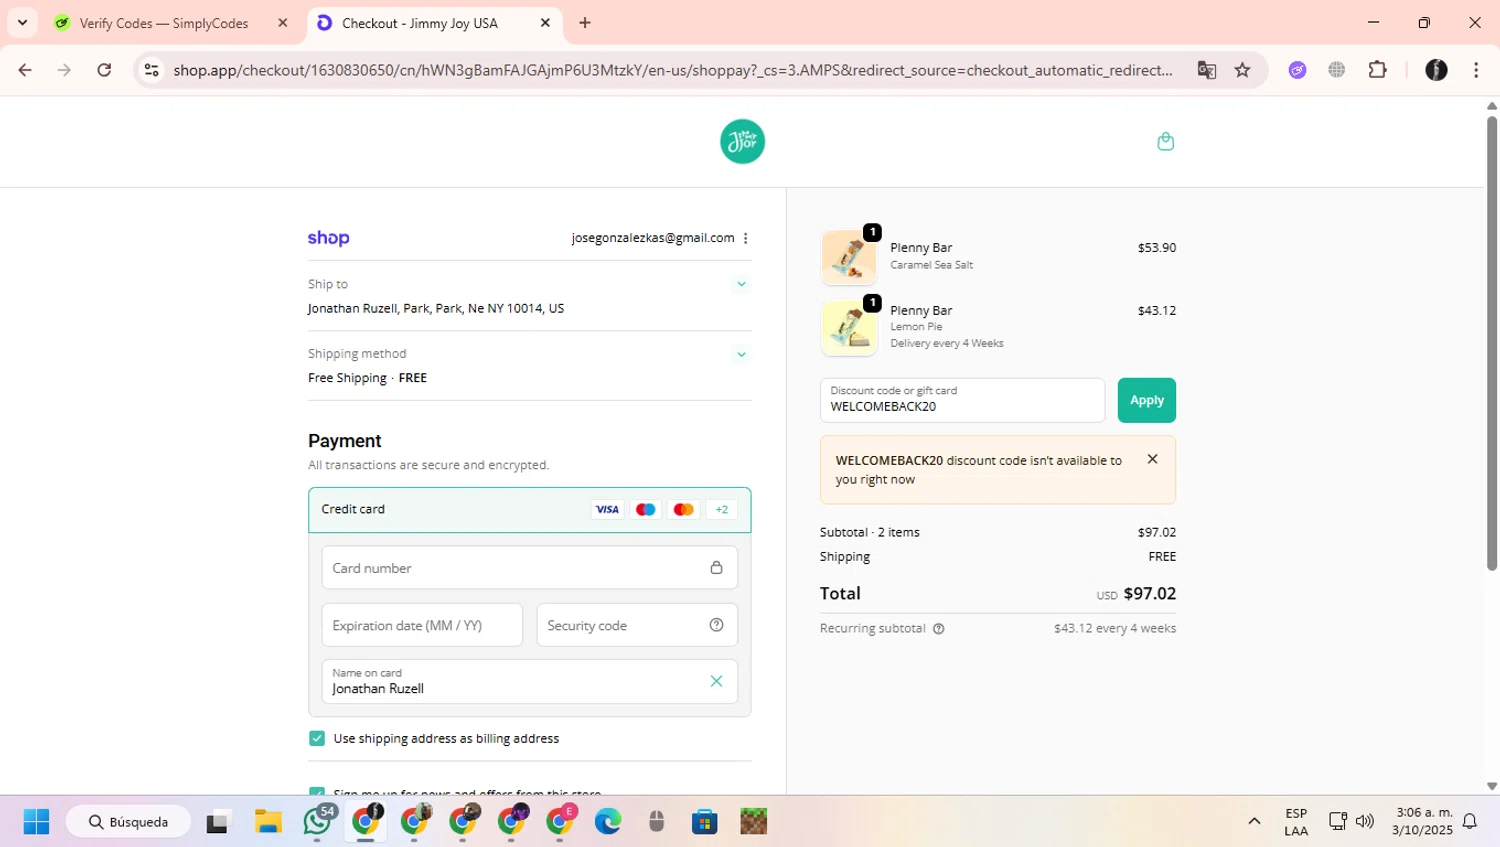The height and width of the screenshot is (847, 1500).
Task: Click the Jimmy Joy logo
Action: (x=742, y=141)
